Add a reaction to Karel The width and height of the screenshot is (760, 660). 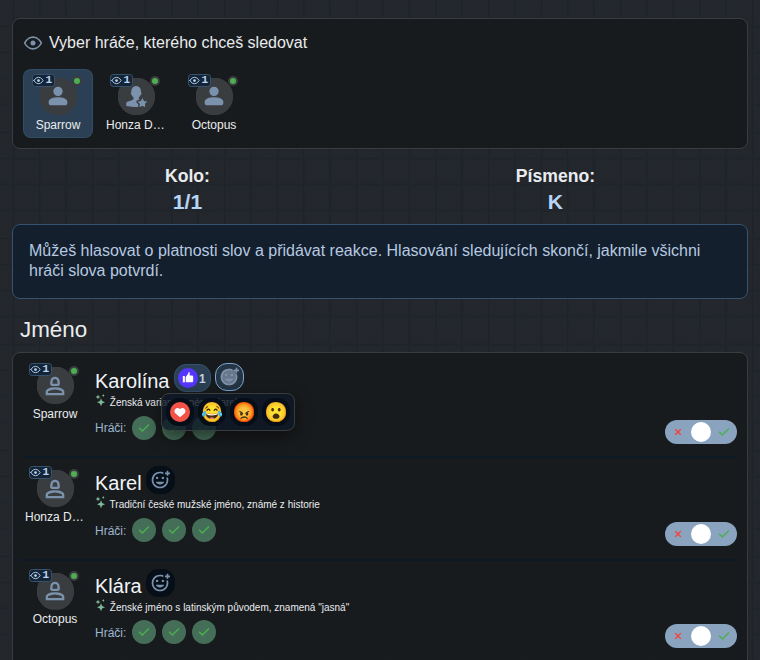click(160, 480)
